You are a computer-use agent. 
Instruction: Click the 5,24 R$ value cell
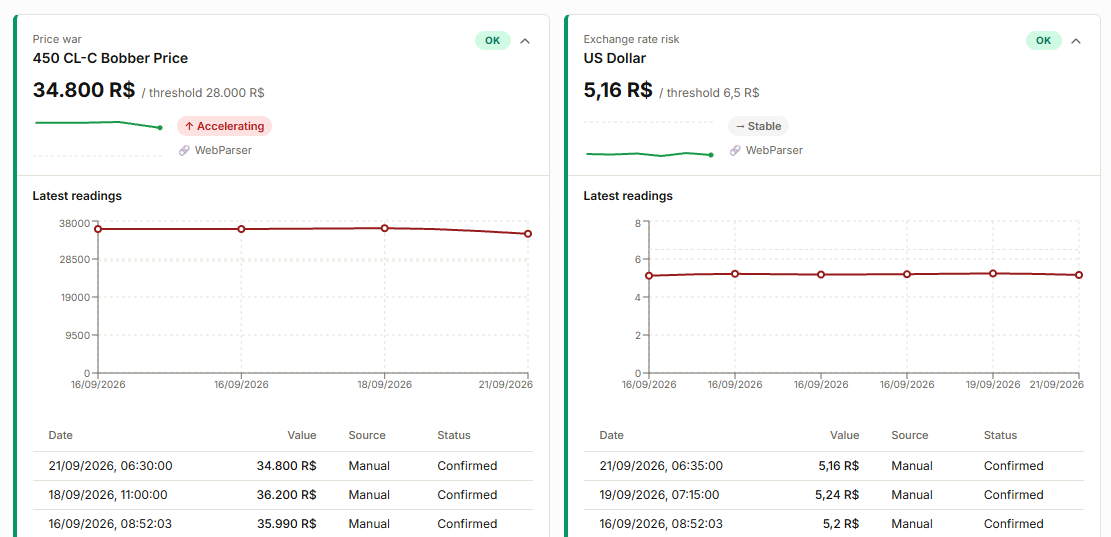[837, 495]
